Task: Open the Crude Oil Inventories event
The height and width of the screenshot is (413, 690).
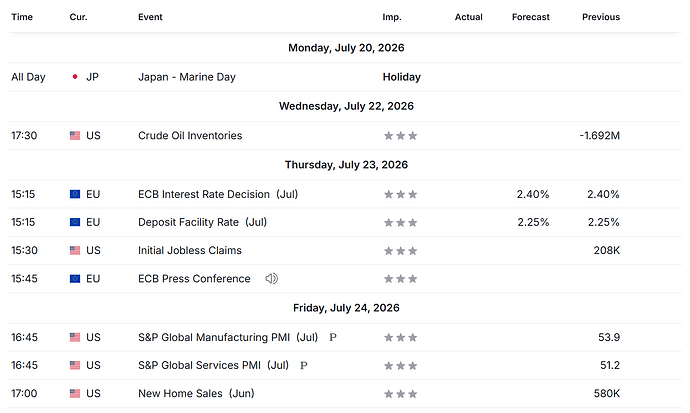Action: click(x=190, y=135)
